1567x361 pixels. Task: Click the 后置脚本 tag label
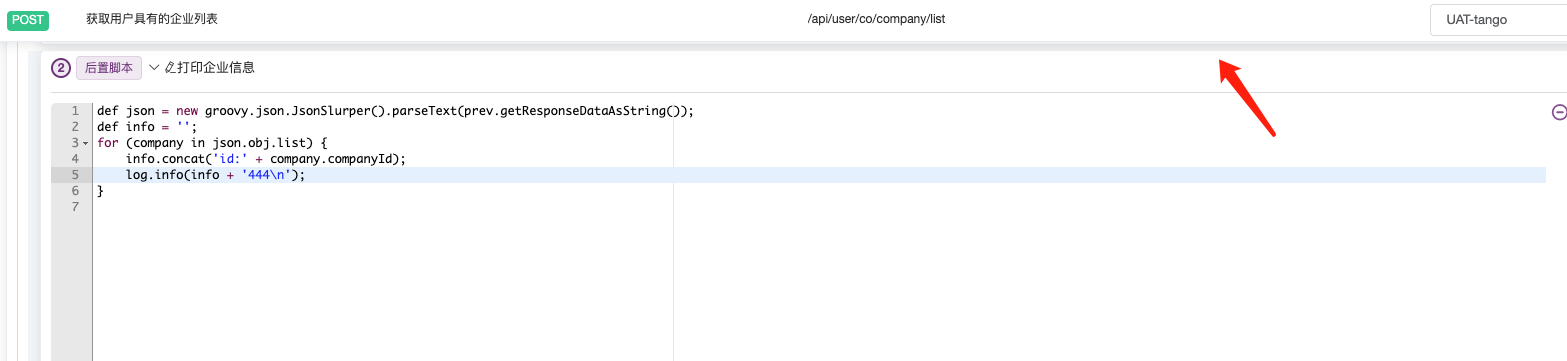109,68
